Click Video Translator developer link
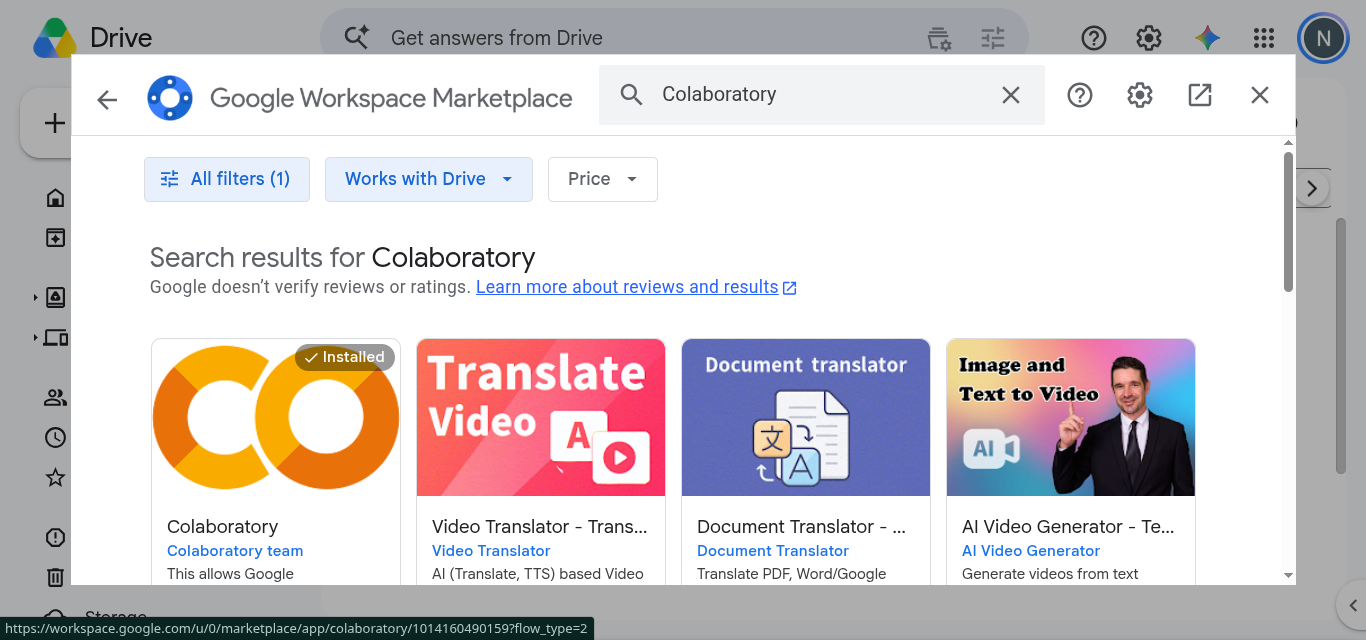 [491, 551]
